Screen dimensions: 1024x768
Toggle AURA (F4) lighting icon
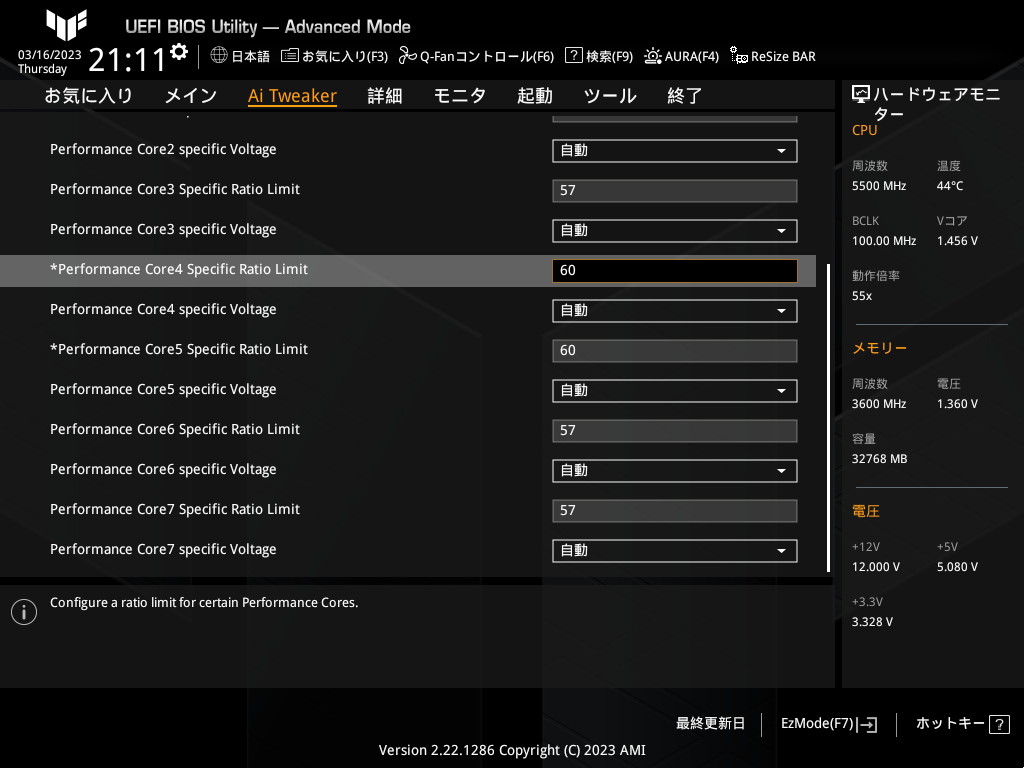(652, 56)
